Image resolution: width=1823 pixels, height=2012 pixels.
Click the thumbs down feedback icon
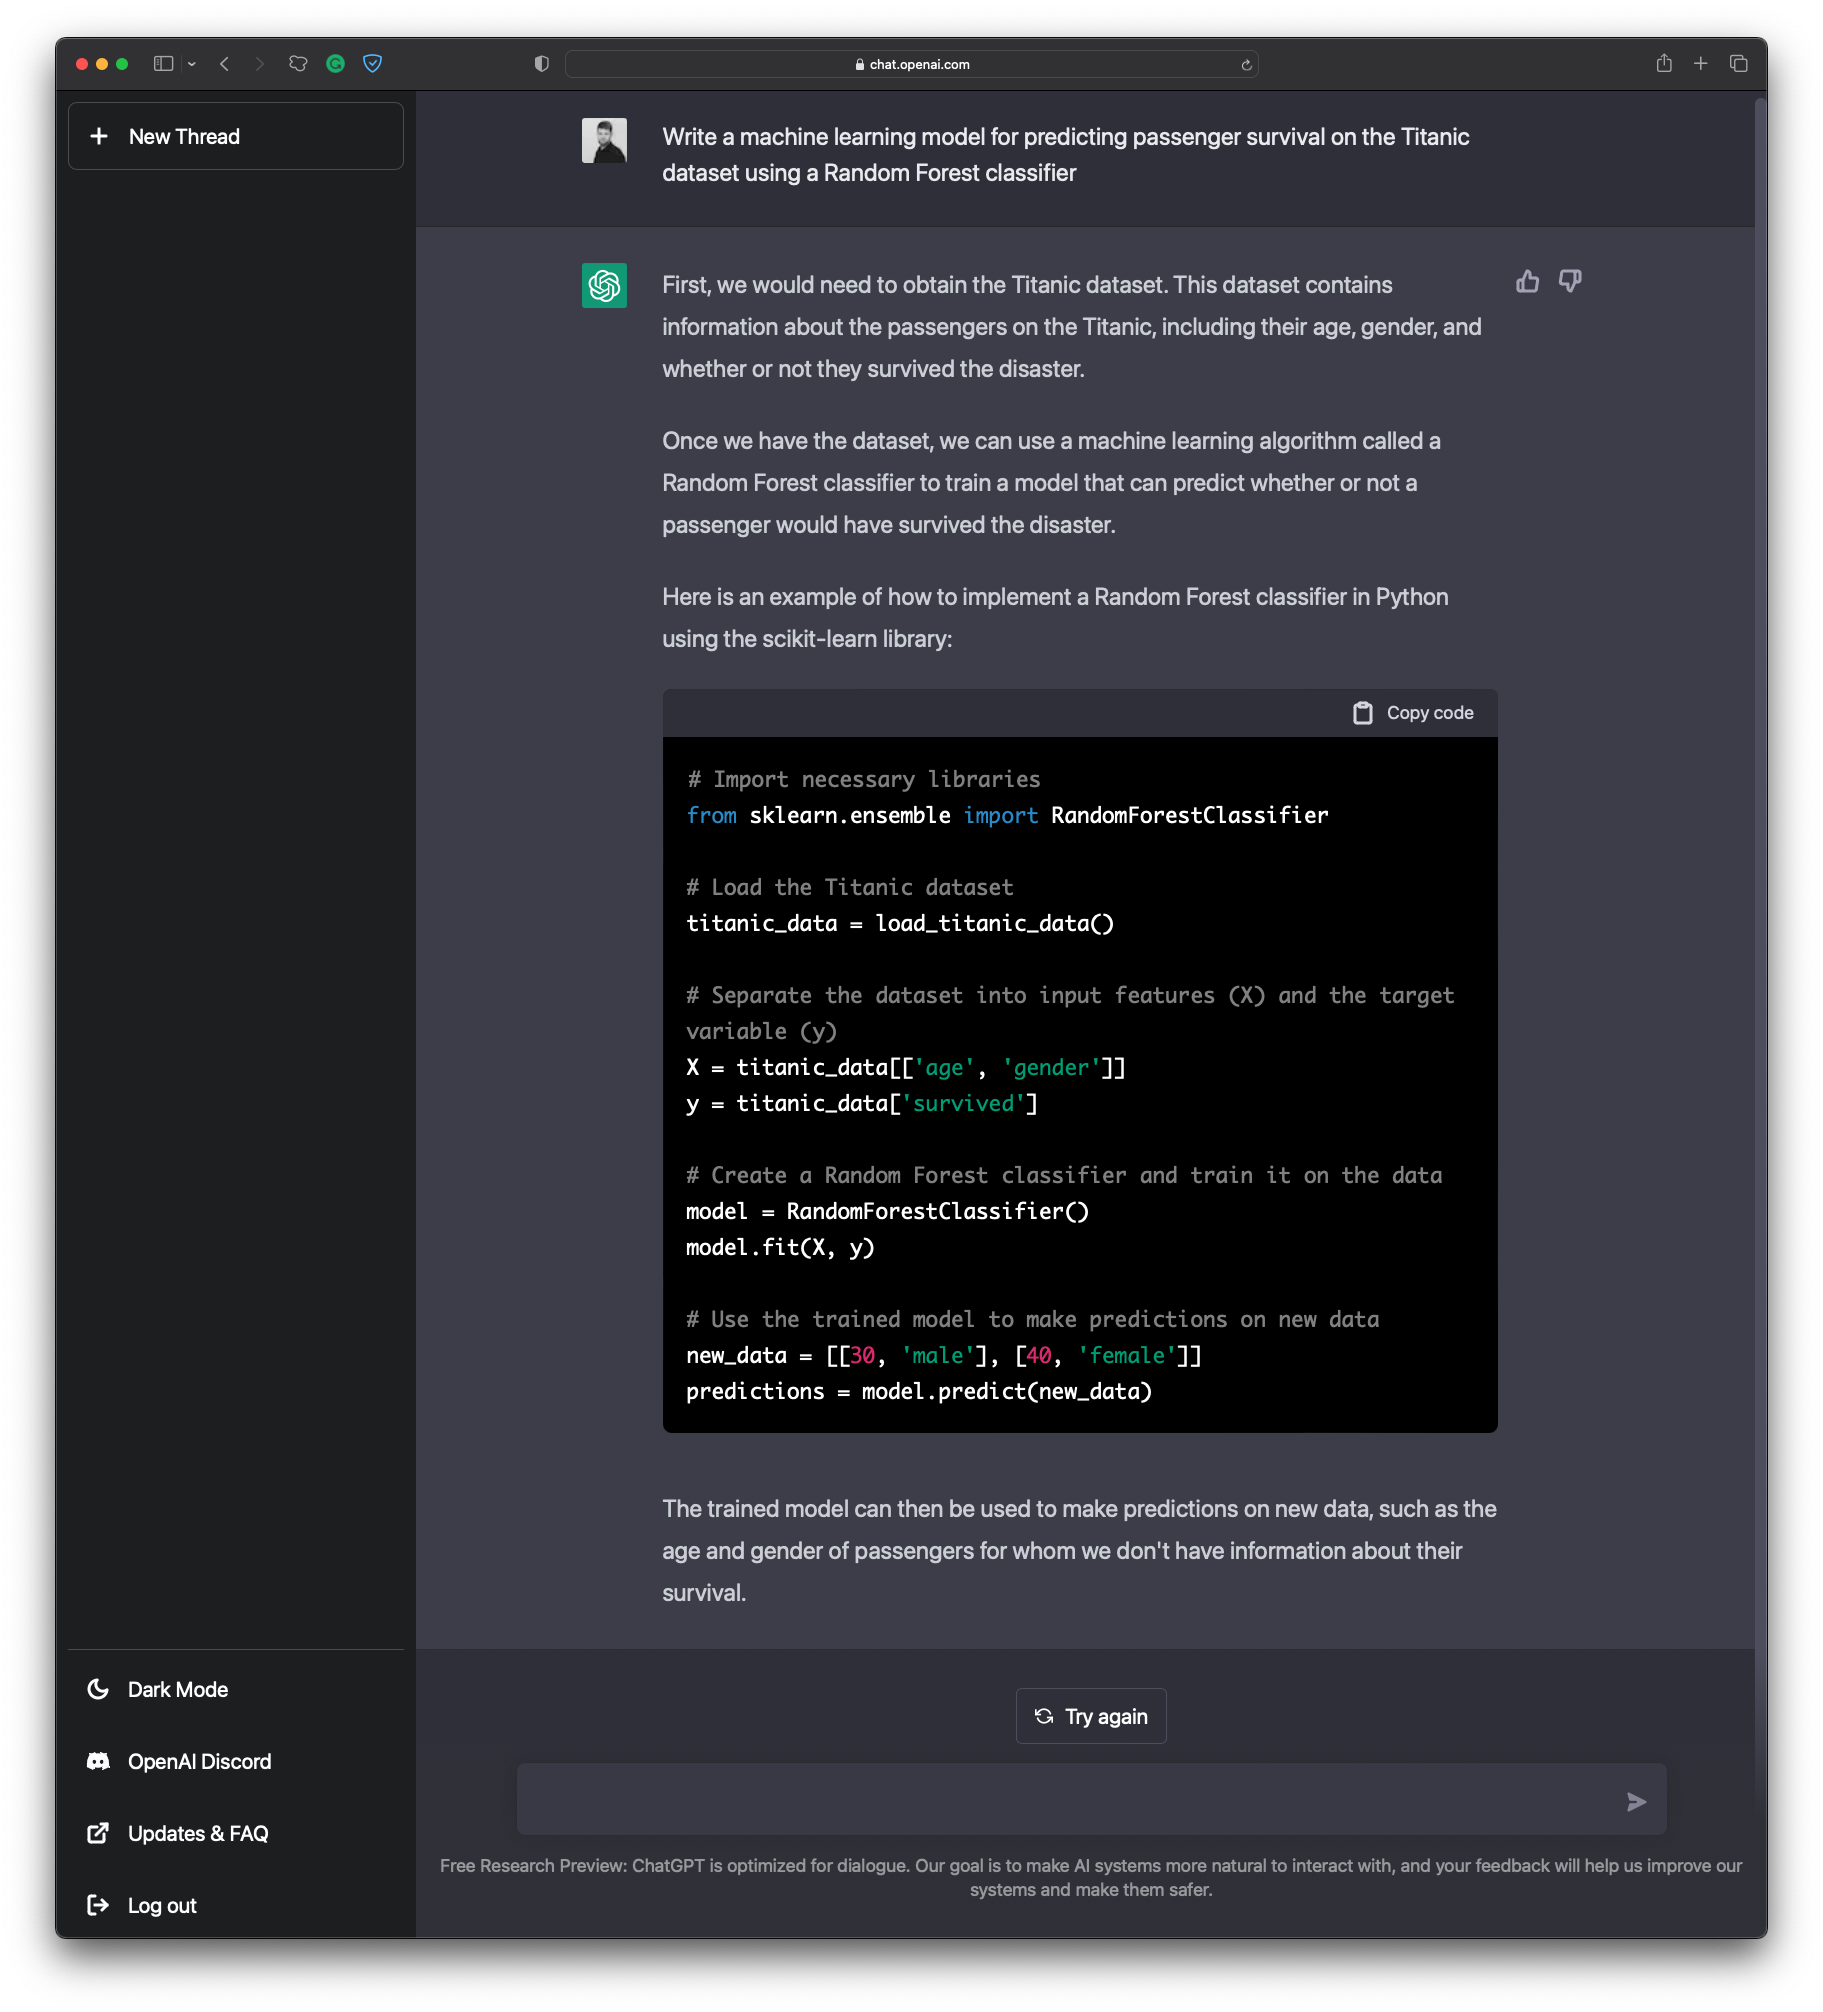point(1570,282)
